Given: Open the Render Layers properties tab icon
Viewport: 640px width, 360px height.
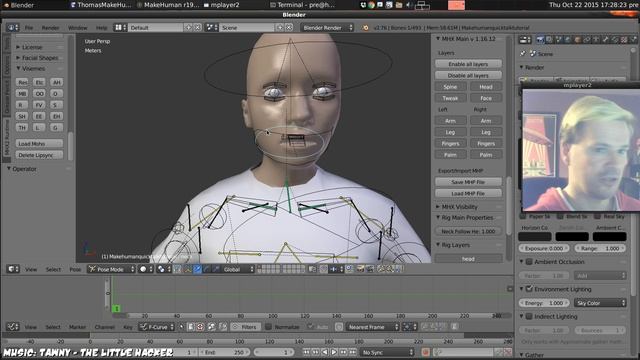Looking at the screenshot, I should click(x=549, y=40).
